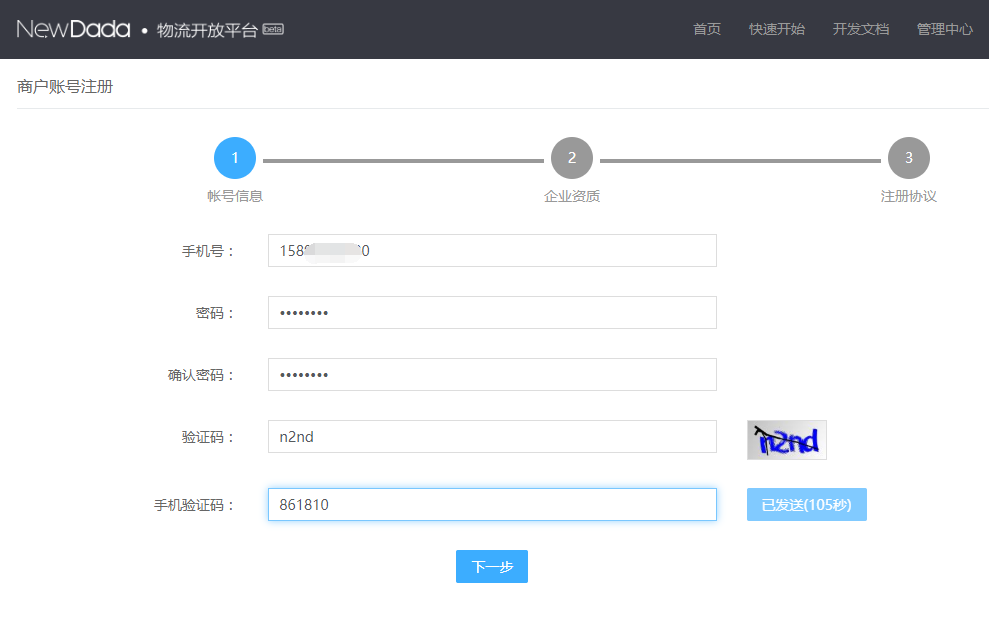989x644 pixels.
Task: Open 快速开始 navigation item
Action: pyautogui.click(x=777, y=29)
